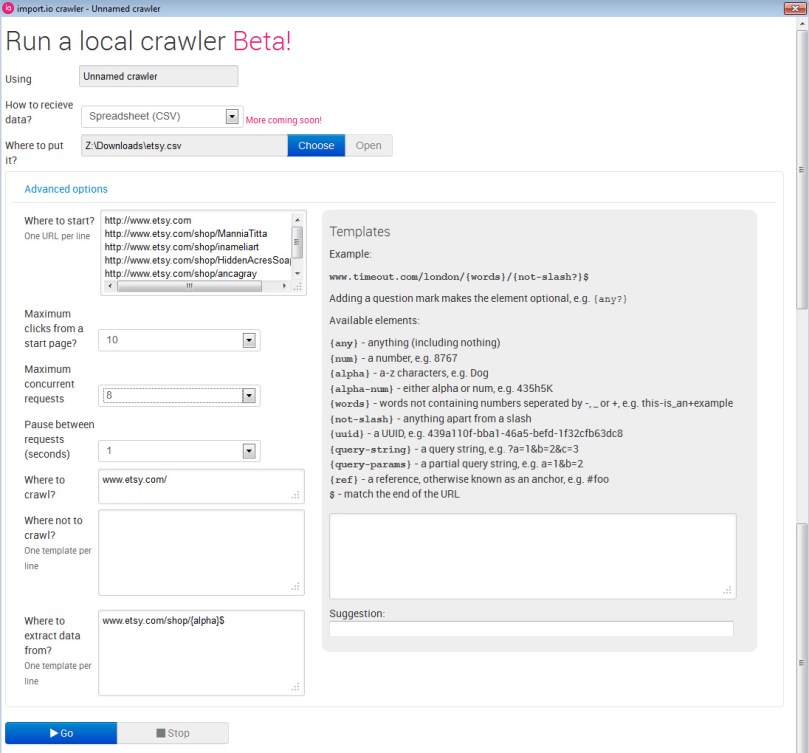This screenshot has width=809, height=753.
Task: Click the Stop button
Action: [x=172, y=732]
